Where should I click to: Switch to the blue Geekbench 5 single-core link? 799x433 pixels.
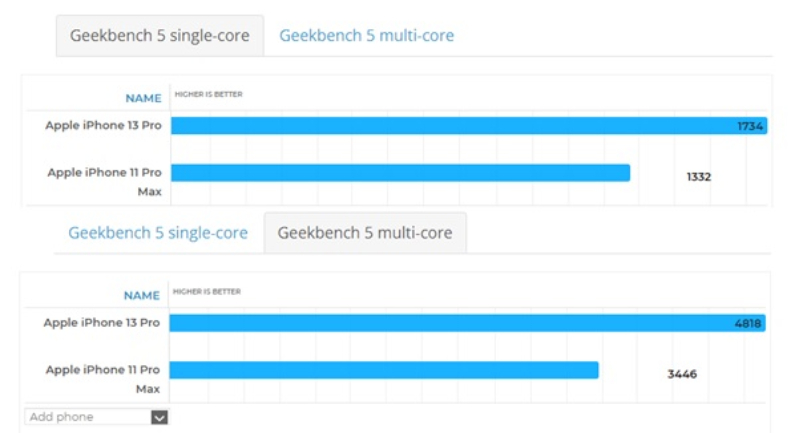point(158,233)
